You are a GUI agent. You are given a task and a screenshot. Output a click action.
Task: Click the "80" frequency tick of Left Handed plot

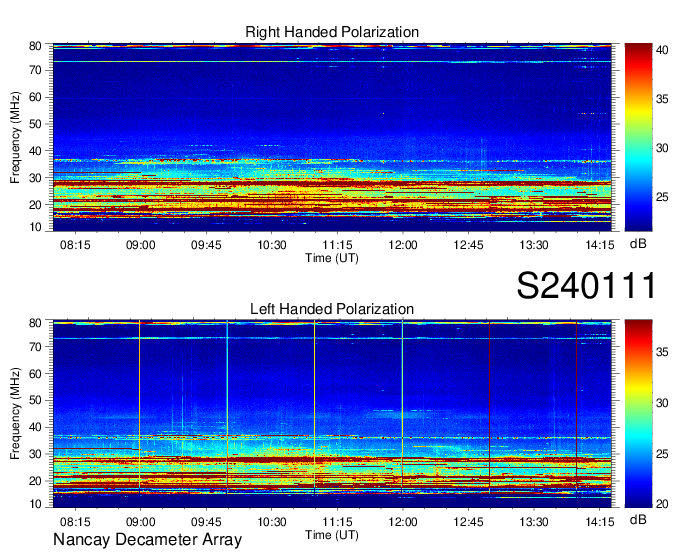(35, 323)
